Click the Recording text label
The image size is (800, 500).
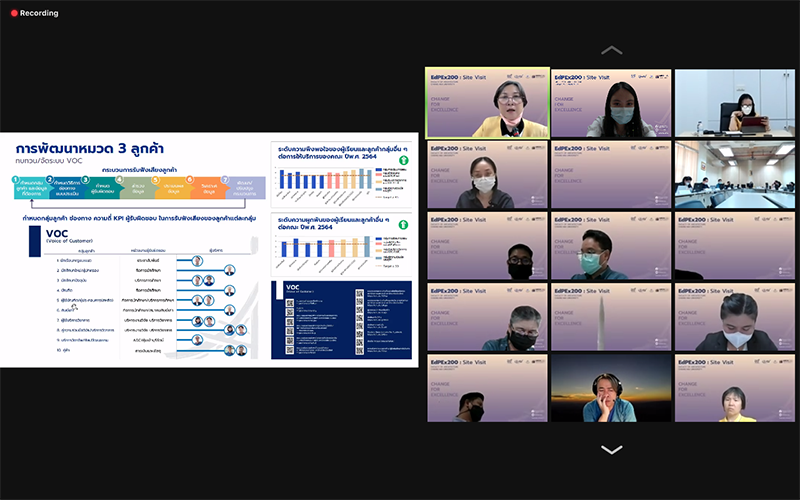tap(38, 13)
